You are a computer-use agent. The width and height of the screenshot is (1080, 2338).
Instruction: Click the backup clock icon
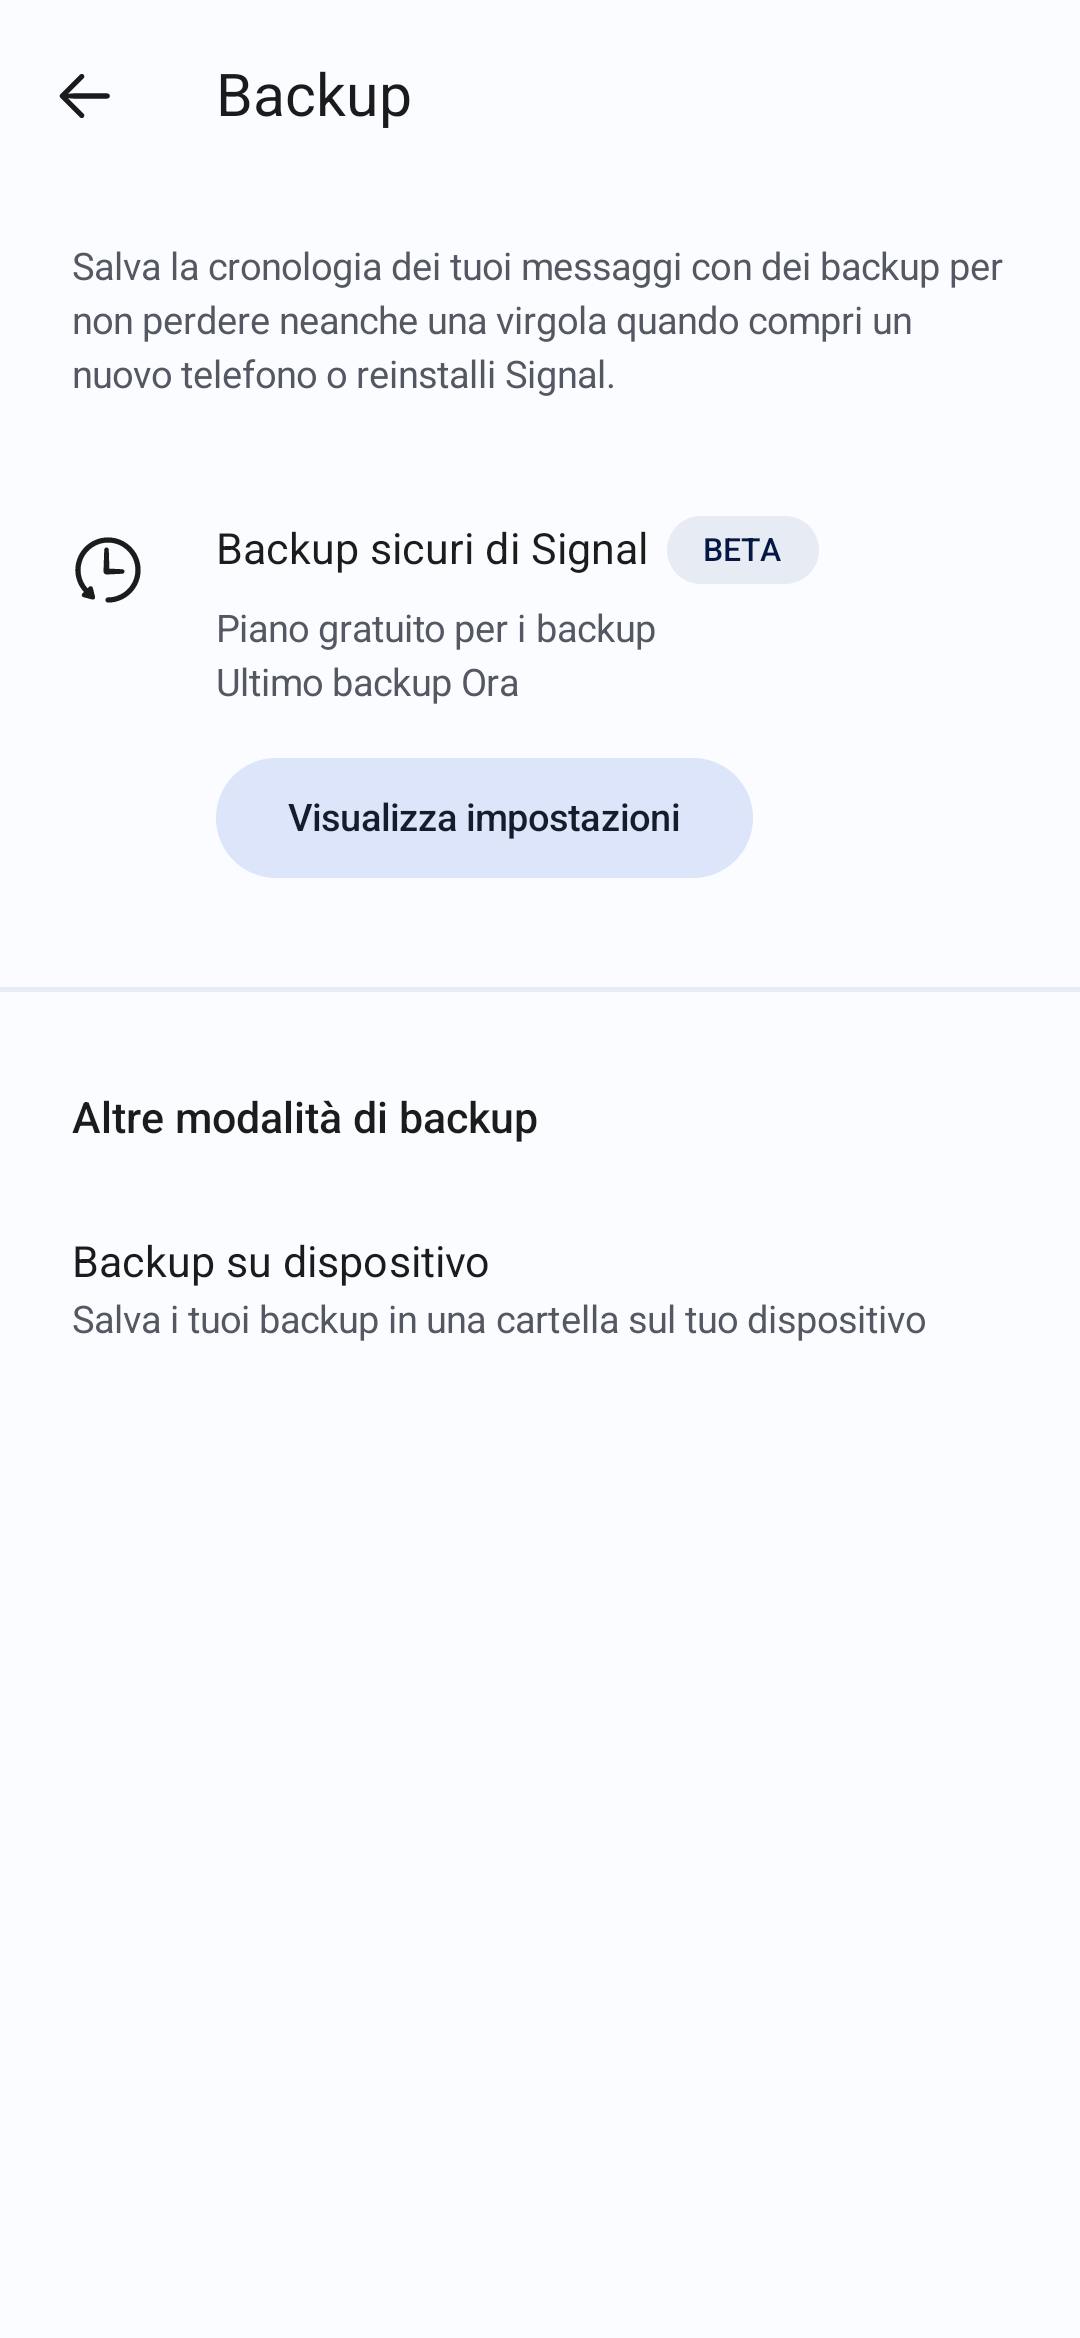[108, 570]
